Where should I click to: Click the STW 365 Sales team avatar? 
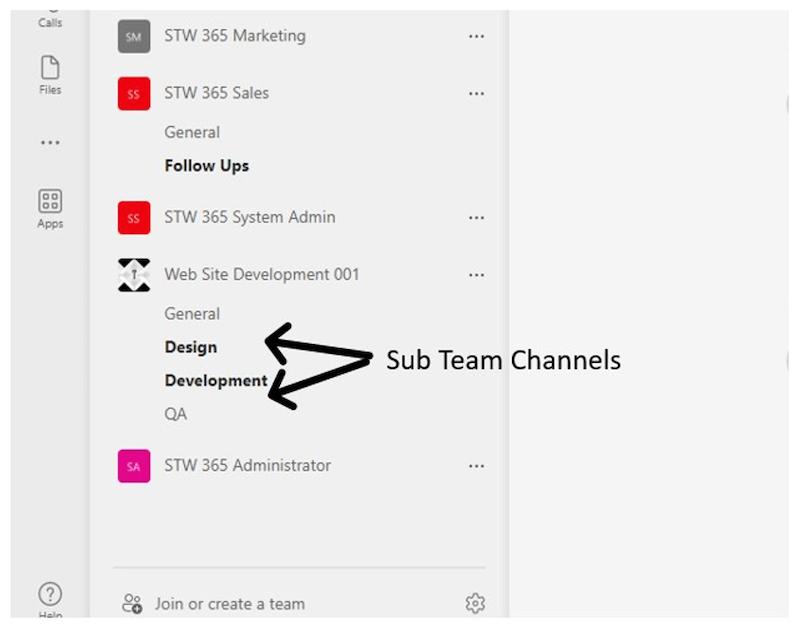133,93
